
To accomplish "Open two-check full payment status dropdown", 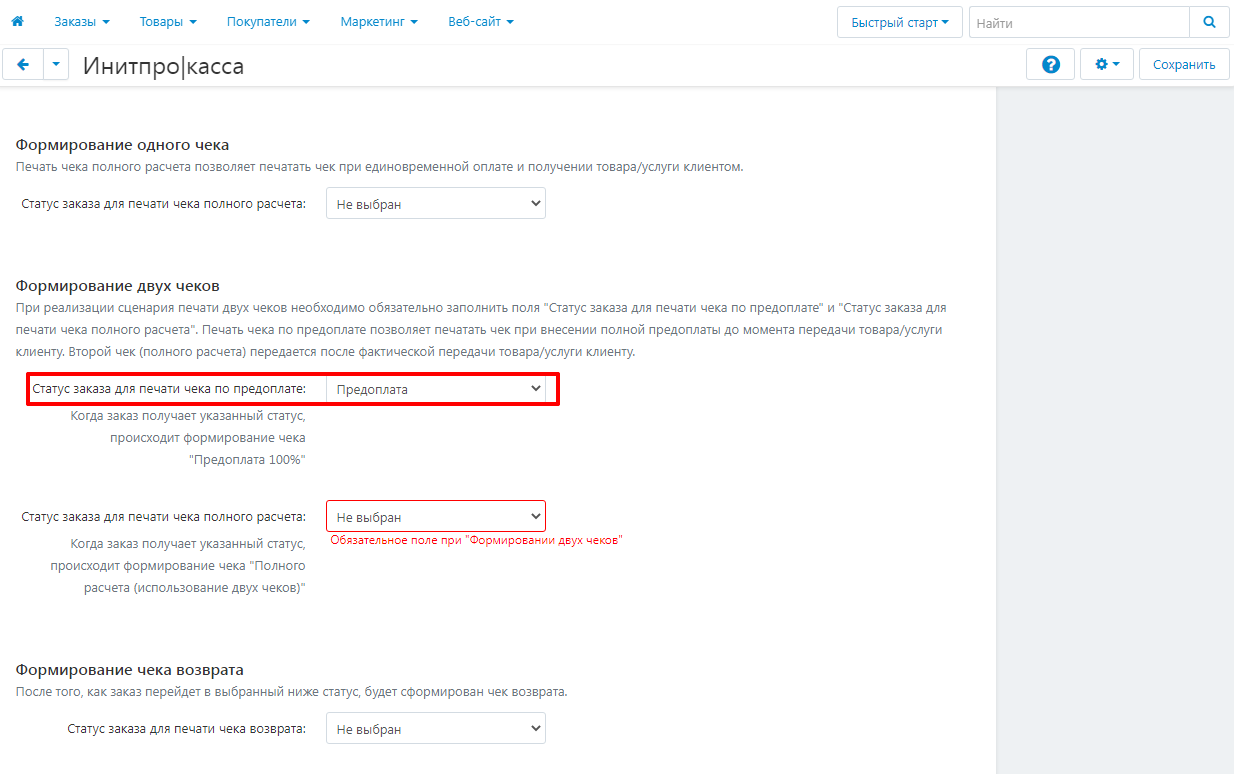I will (436, 517).
